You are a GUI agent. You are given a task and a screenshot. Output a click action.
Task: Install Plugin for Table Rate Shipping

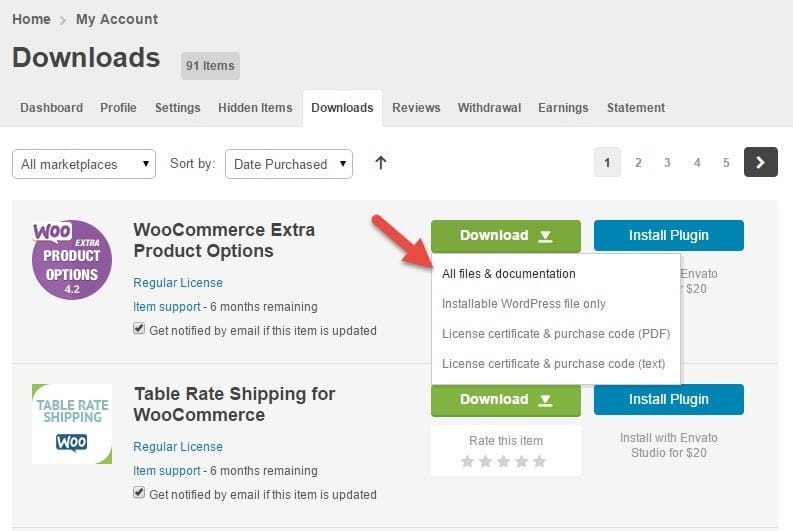click(x=669, y=400)
